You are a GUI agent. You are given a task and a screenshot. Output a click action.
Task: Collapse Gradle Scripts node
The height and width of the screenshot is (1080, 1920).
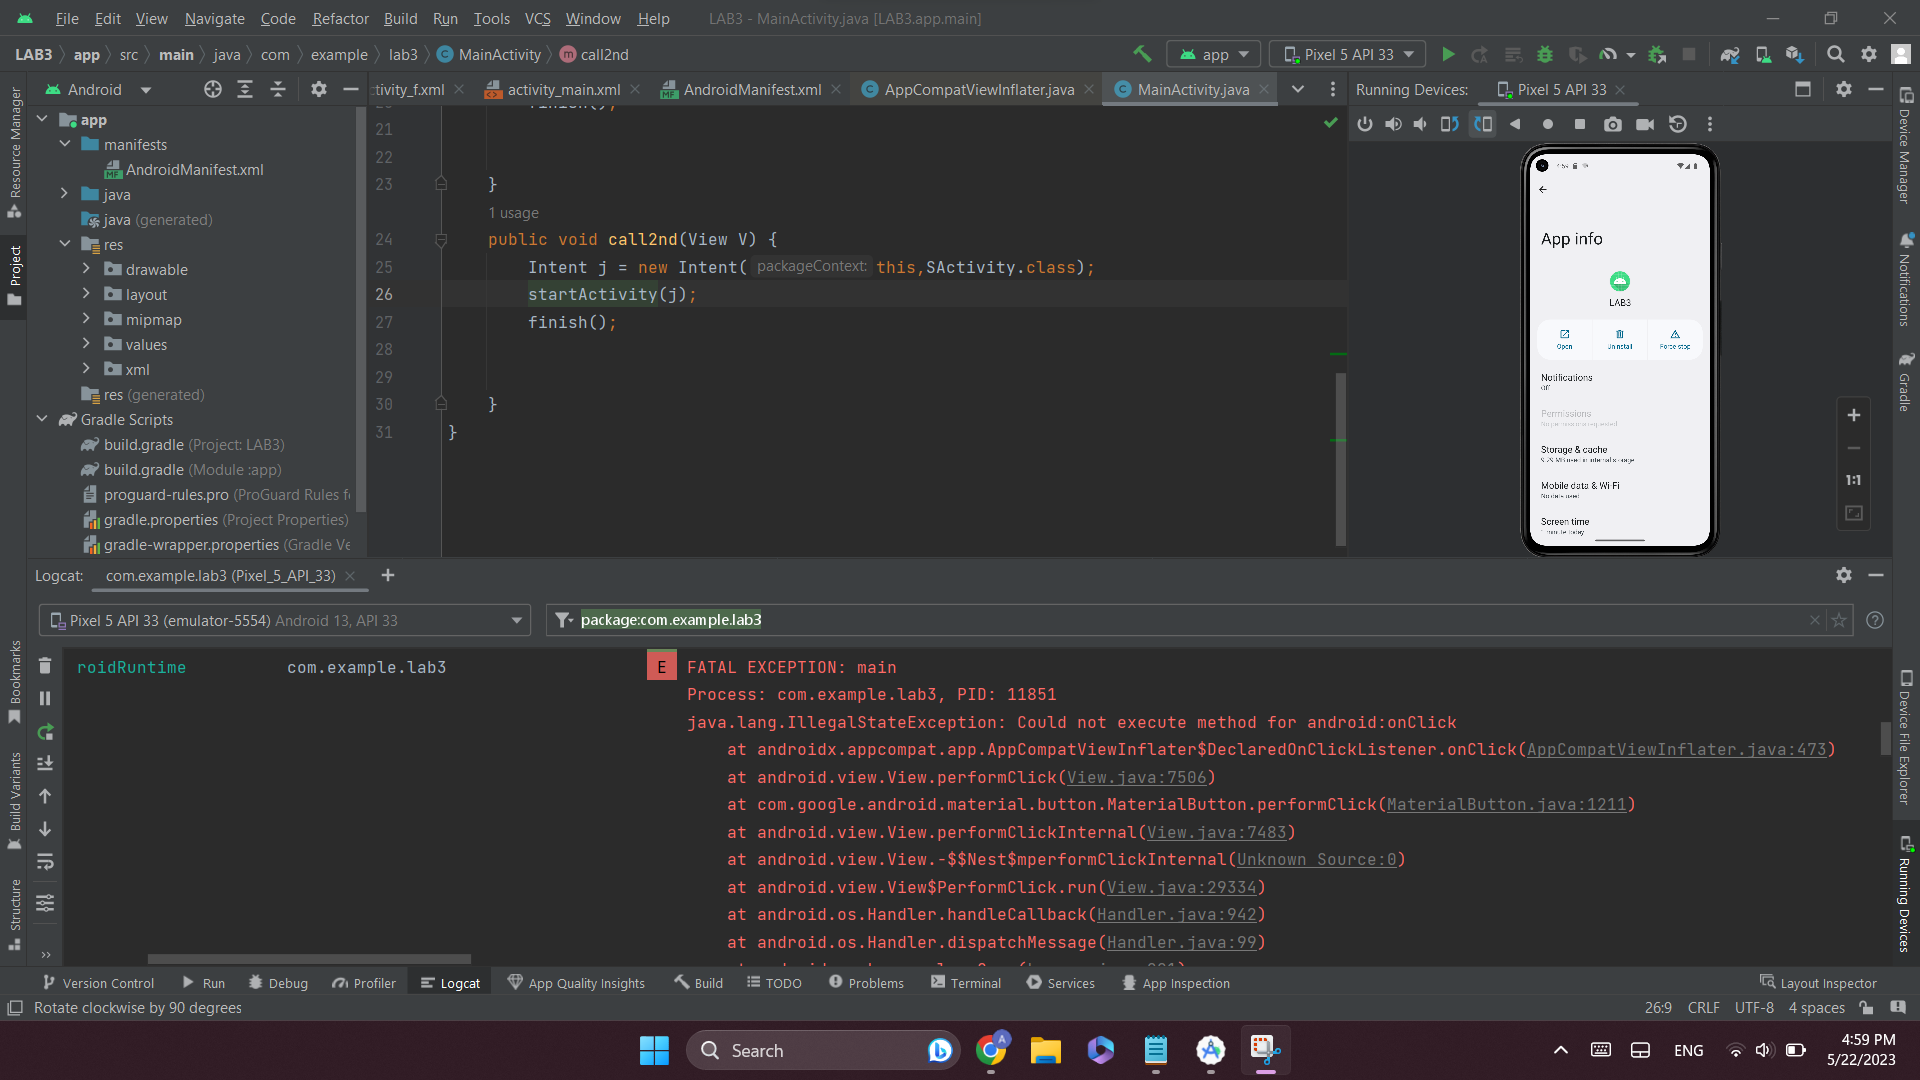tap(42, 419)
